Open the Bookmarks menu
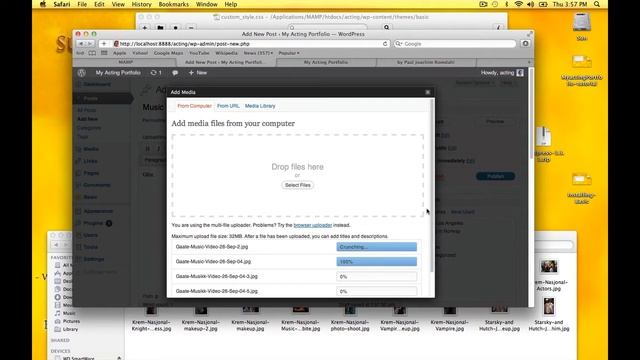640x360 pixels. (173, 4)
